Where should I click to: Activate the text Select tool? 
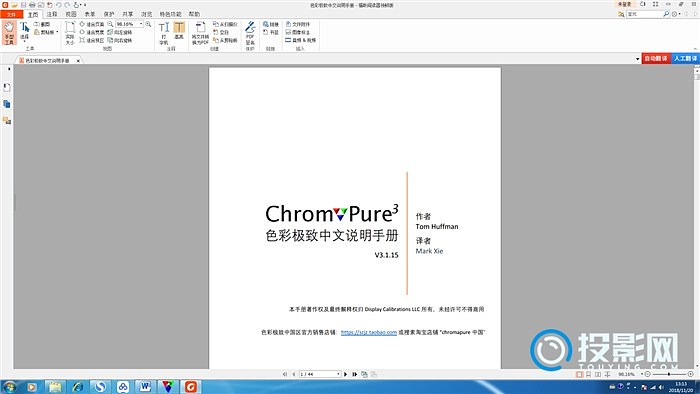click(x=25, y=31)
